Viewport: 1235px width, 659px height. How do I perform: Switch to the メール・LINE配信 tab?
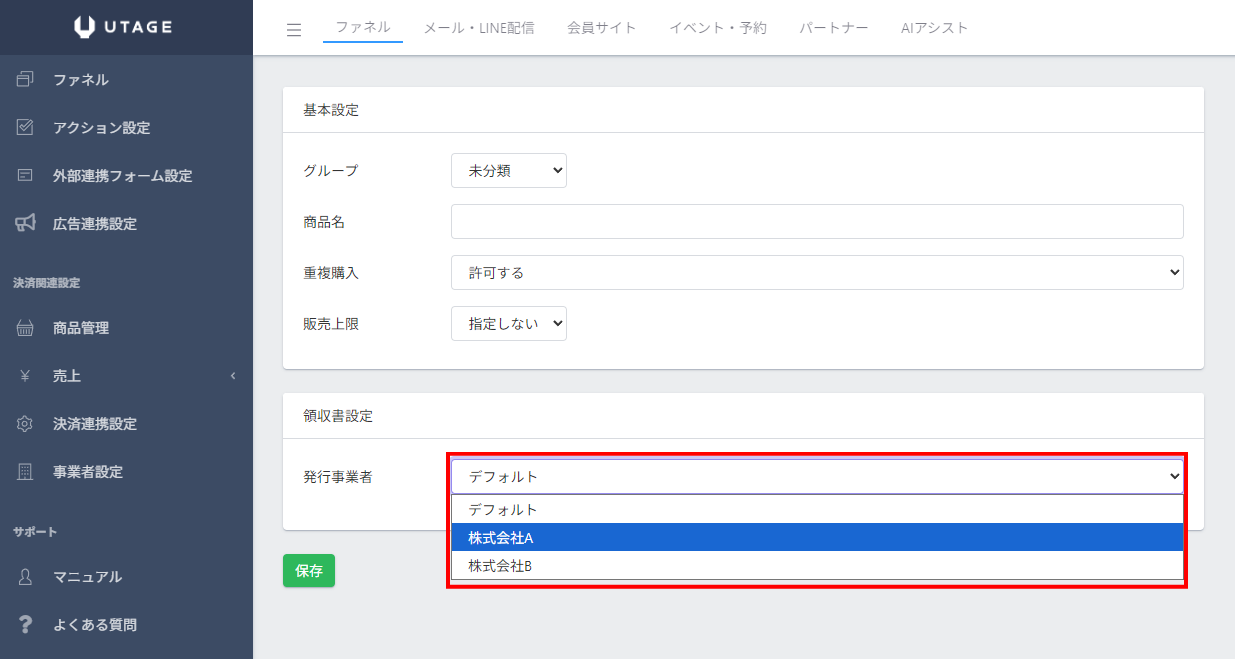478,28
